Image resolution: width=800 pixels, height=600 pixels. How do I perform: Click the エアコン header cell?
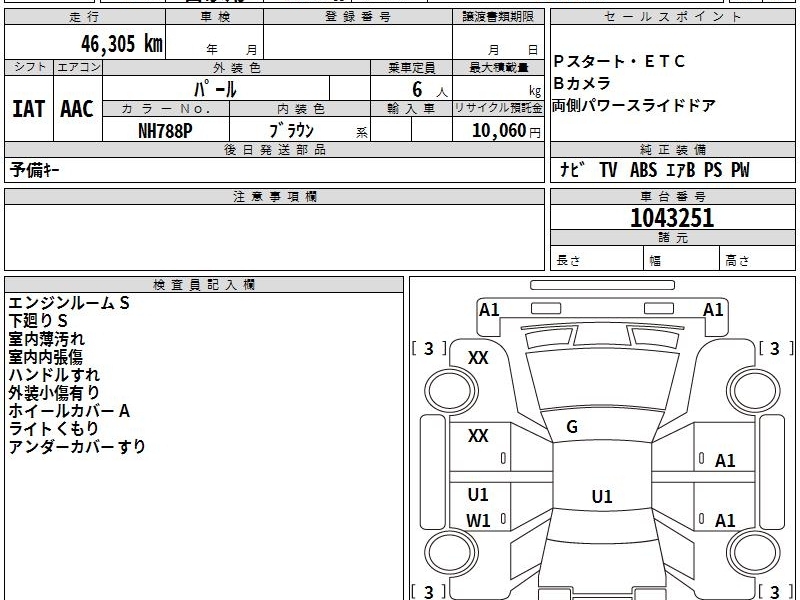pos(78,67)
